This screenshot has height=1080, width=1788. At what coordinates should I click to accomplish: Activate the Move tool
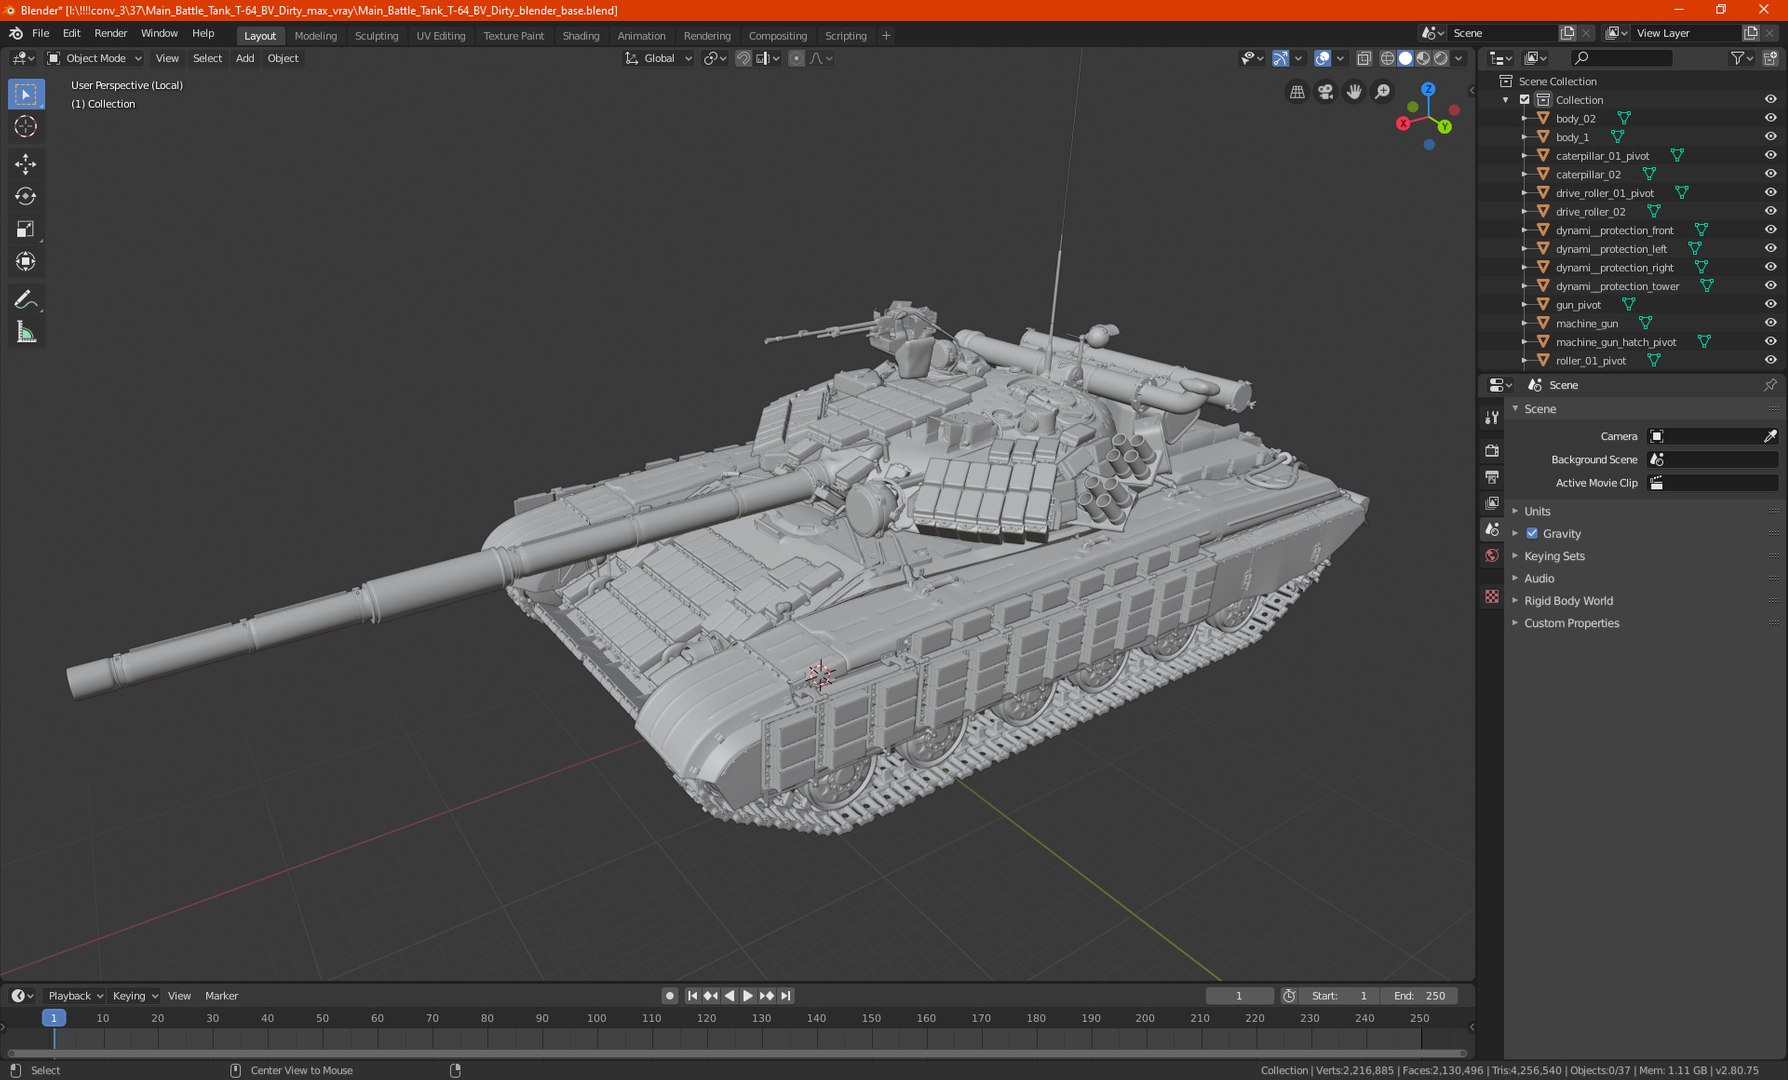(26, 164)
